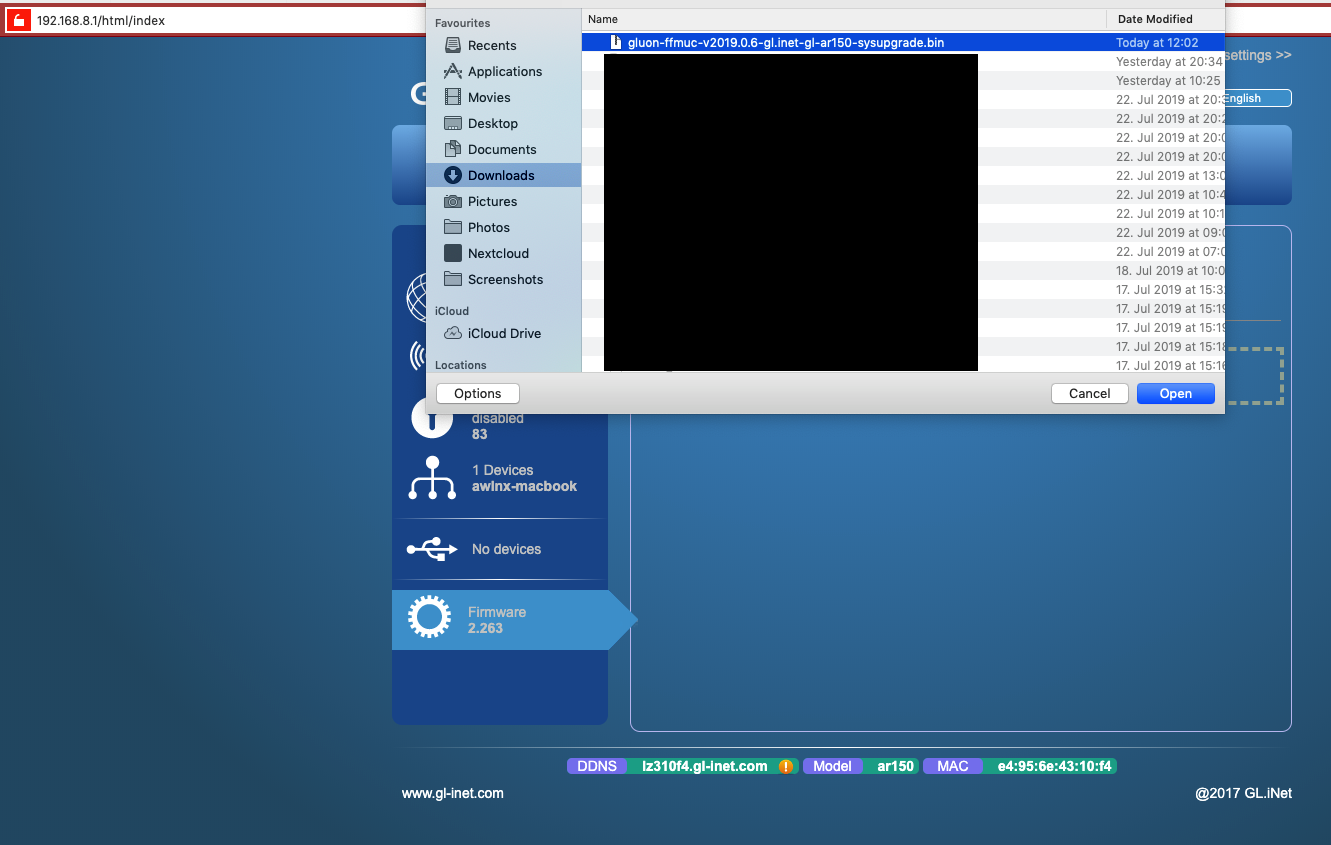Image resolution: width=1331 pixels, height=845 pixels.
Task: Select the gluon-ffmuc sysupgrade.bin file
Action: click(785, 42)
